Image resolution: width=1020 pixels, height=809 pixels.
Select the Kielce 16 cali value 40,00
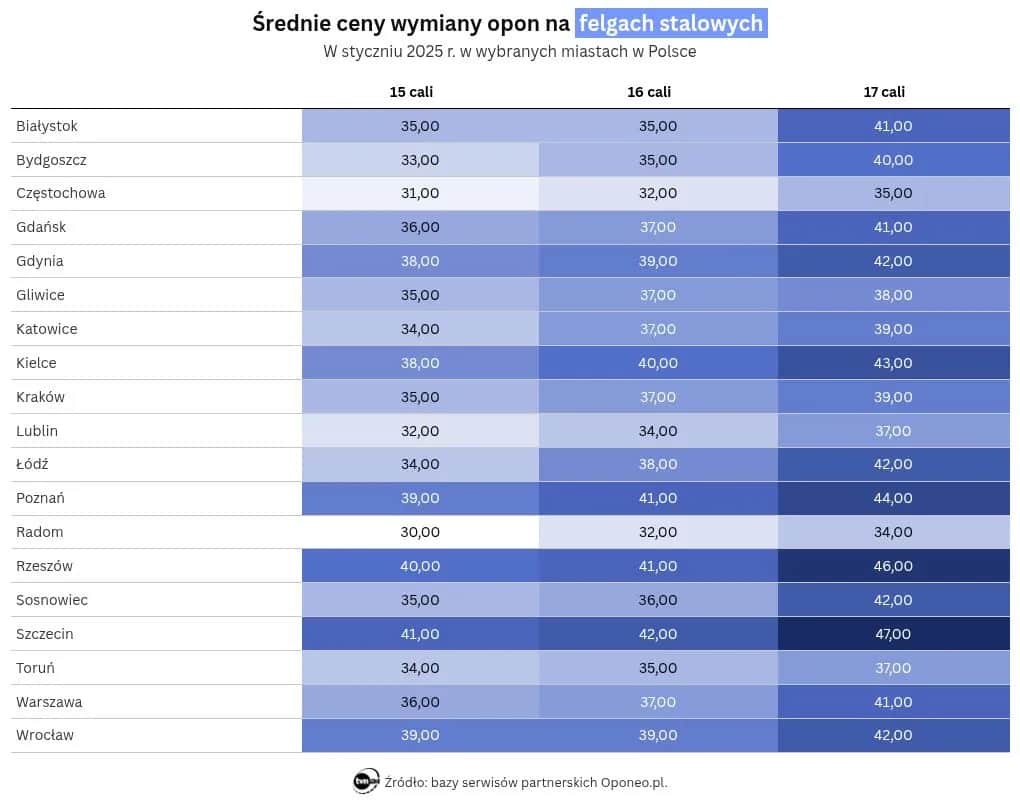(x=658, y=363)
